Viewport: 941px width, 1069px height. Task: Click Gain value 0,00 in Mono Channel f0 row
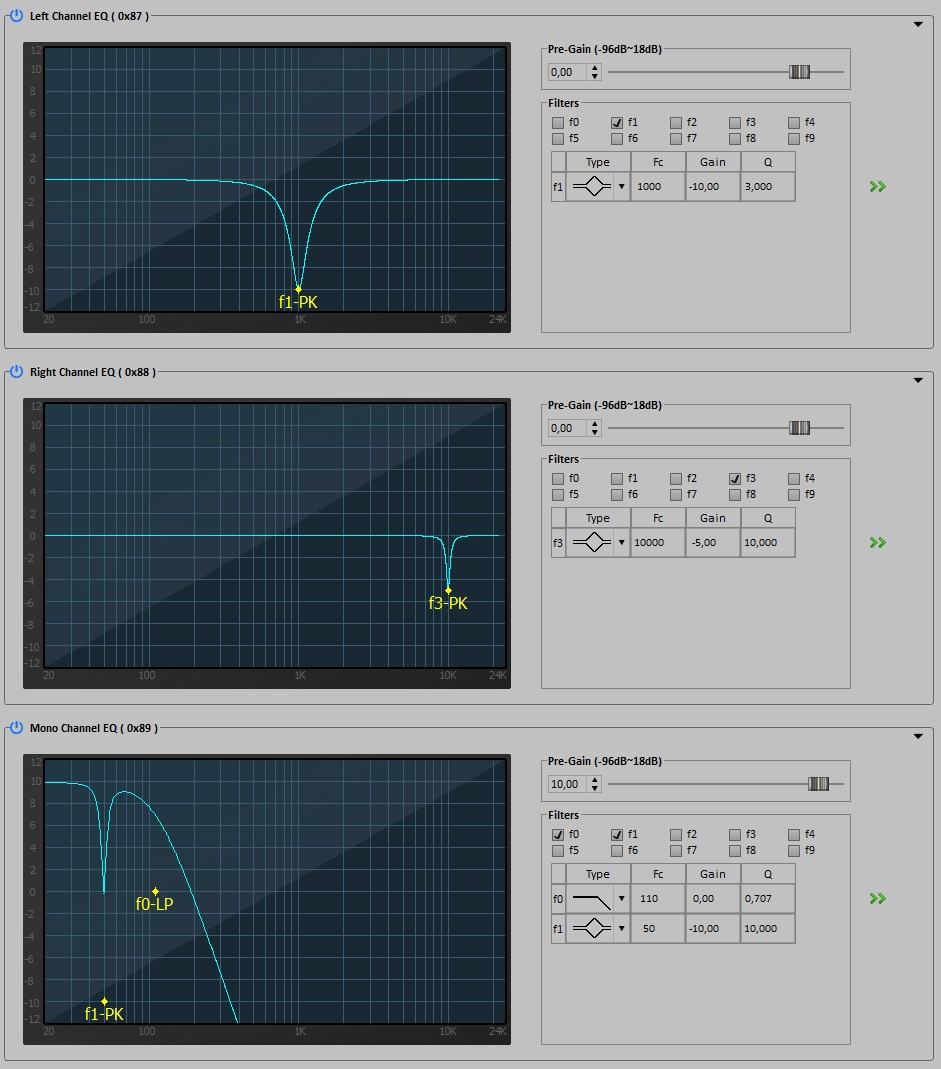click(x=713, y=899)
